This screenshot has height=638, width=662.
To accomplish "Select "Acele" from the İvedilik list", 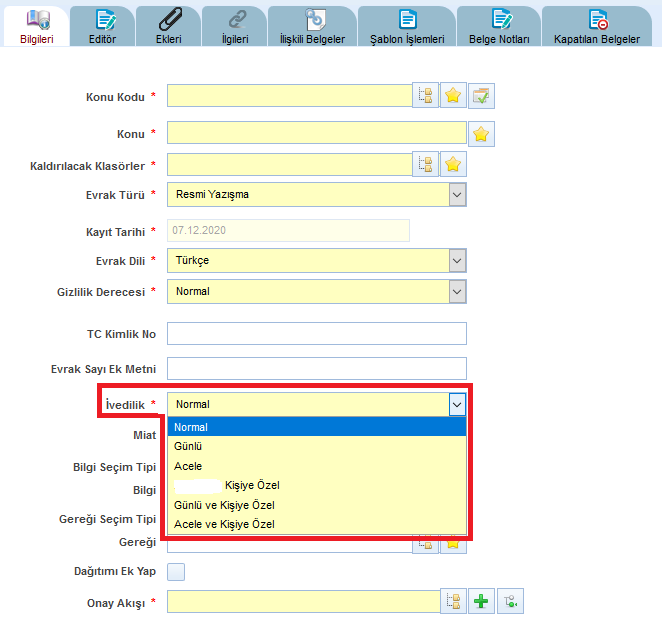I will 188,466.
